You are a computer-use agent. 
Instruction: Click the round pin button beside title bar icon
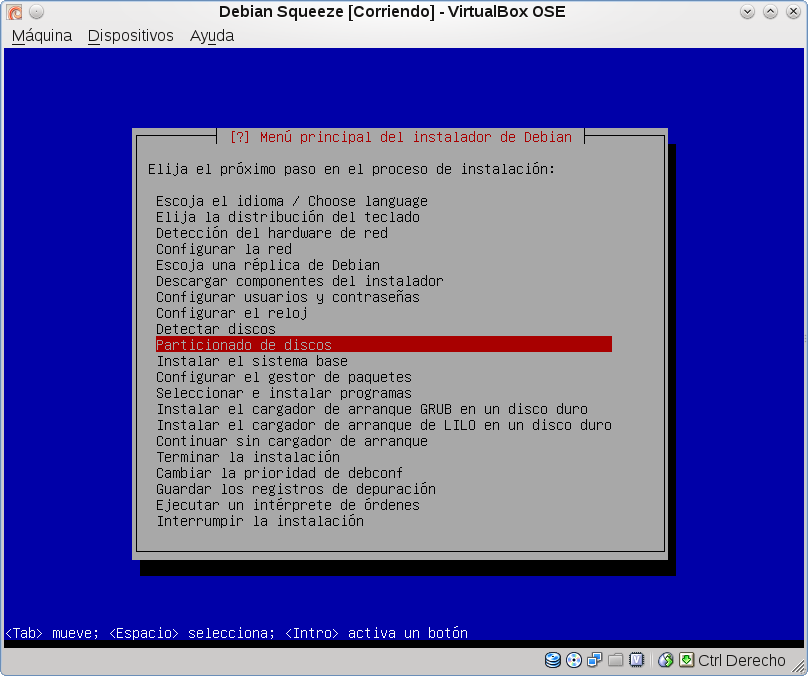click(36, 11)
